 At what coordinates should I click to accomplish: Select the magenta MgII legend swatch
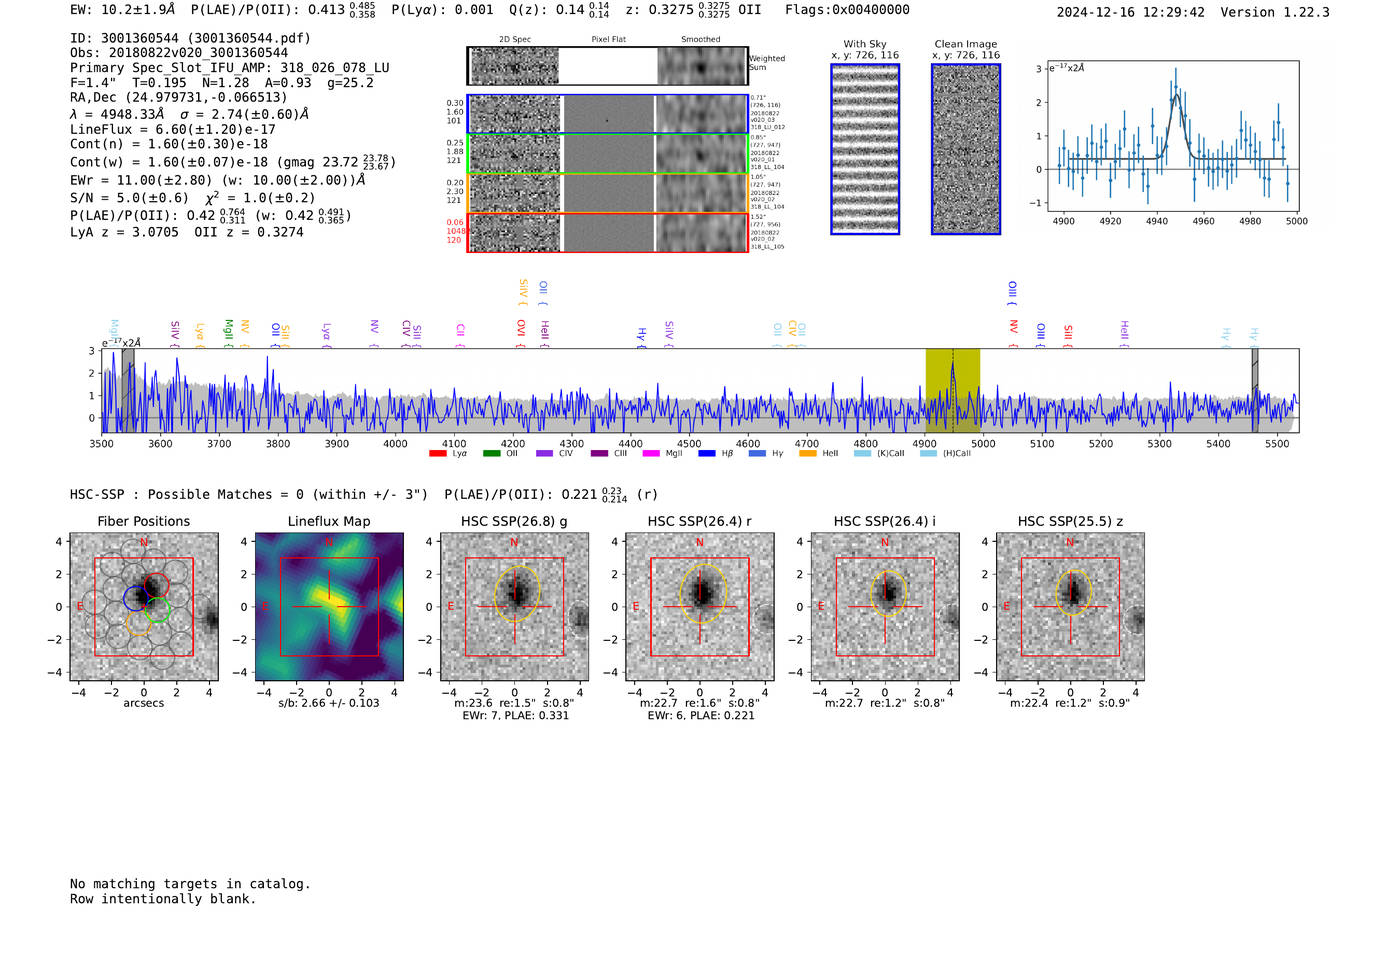pos(651,454)
